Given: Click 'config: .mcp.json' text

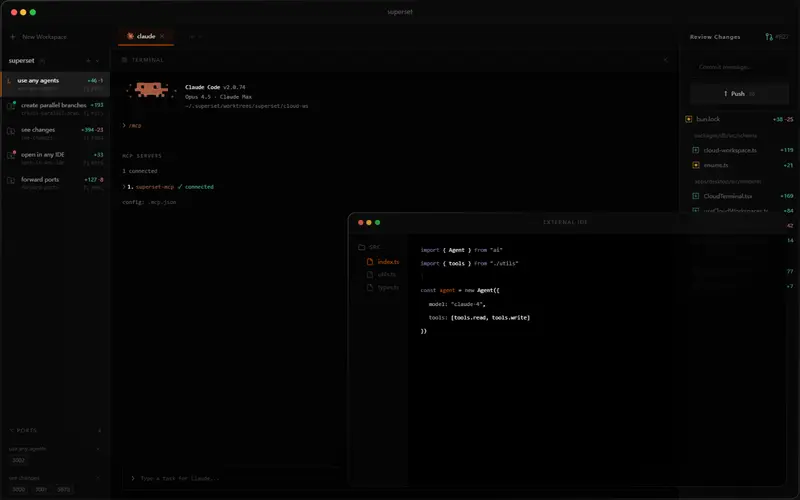Looking at the screenshot, I should (x=149, y=202).
